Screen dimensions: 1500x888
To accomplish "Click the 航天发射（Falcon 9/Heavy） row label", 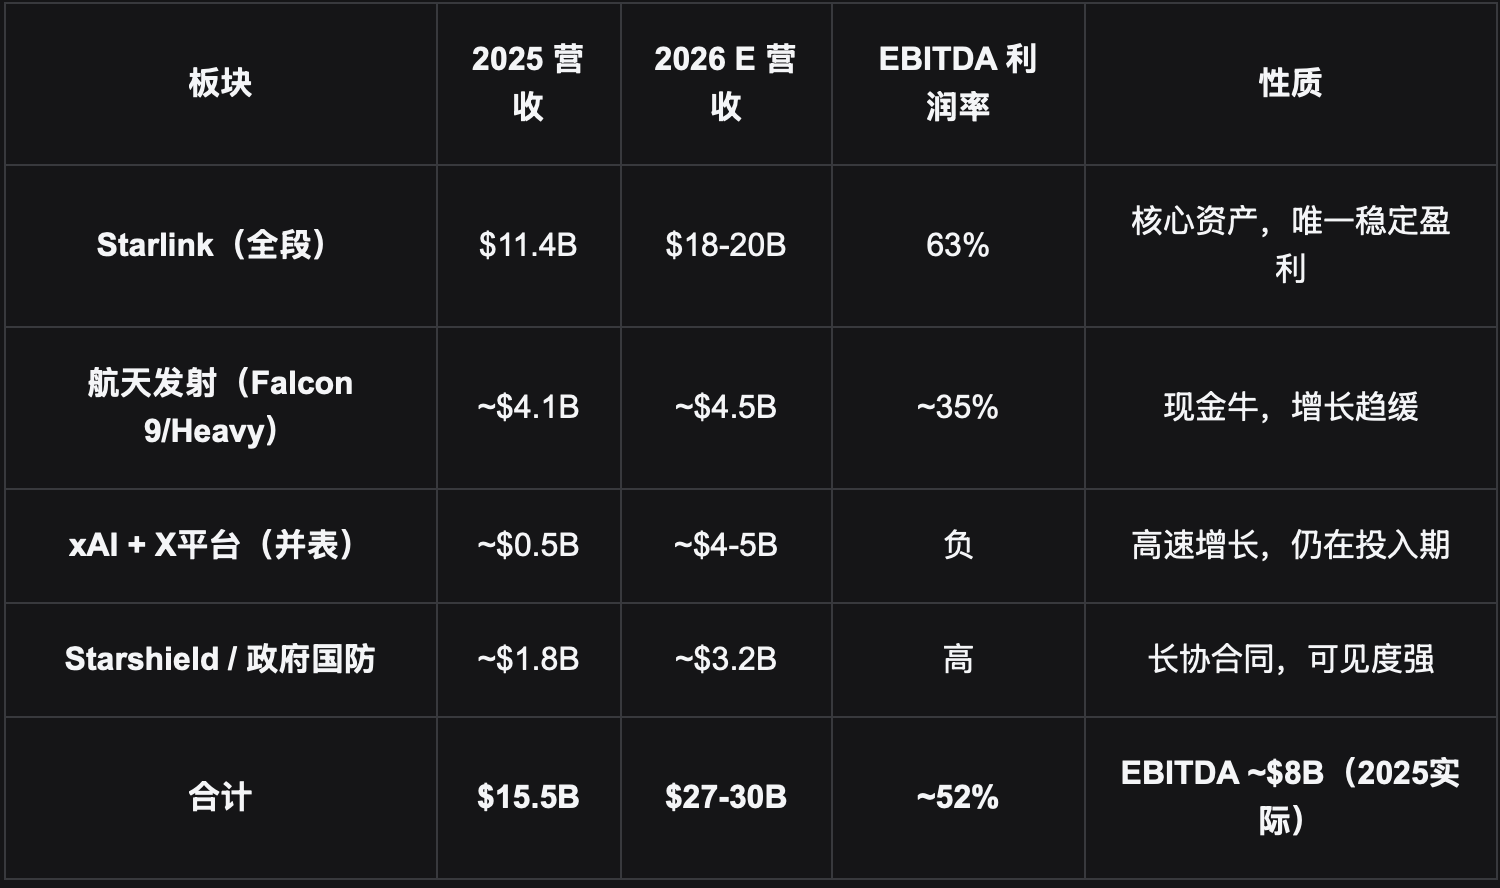I will click(220, 407).
